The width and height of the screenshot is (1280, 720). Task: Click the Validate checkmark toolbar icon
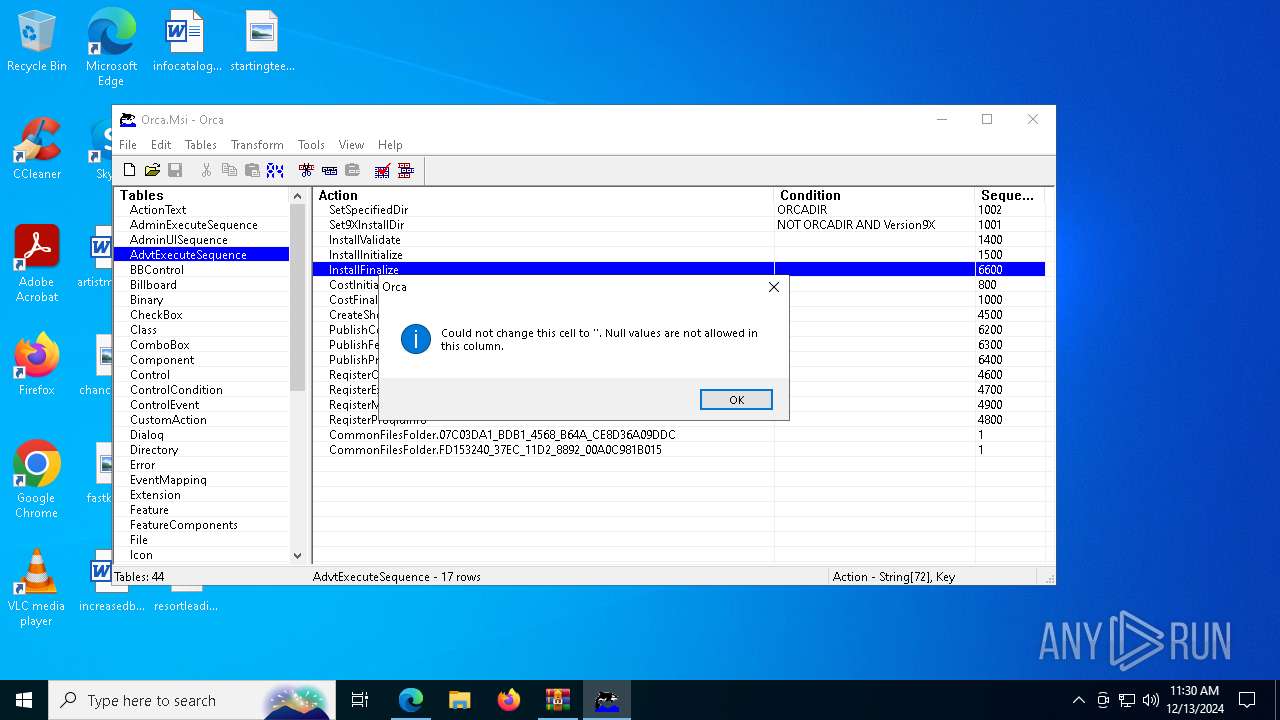382,171
